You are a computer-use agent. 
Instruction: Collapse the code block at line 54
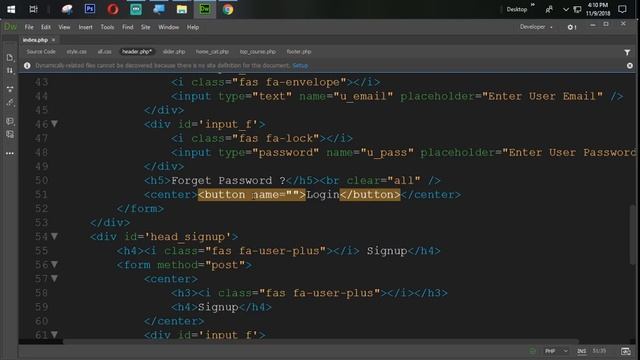point(54,236)
